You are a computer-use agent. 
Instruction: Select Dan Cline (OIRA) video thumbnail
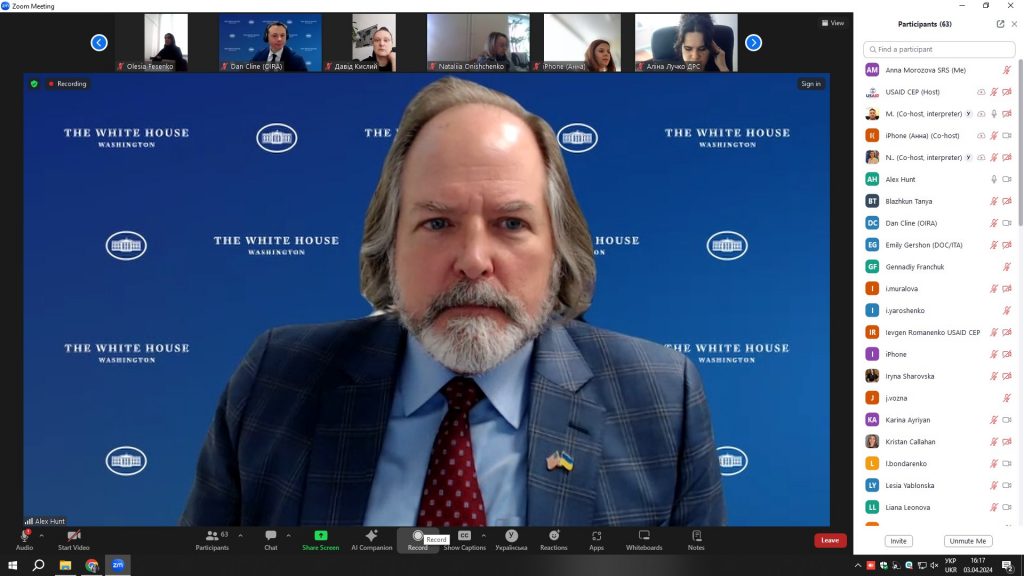[270, 42]
